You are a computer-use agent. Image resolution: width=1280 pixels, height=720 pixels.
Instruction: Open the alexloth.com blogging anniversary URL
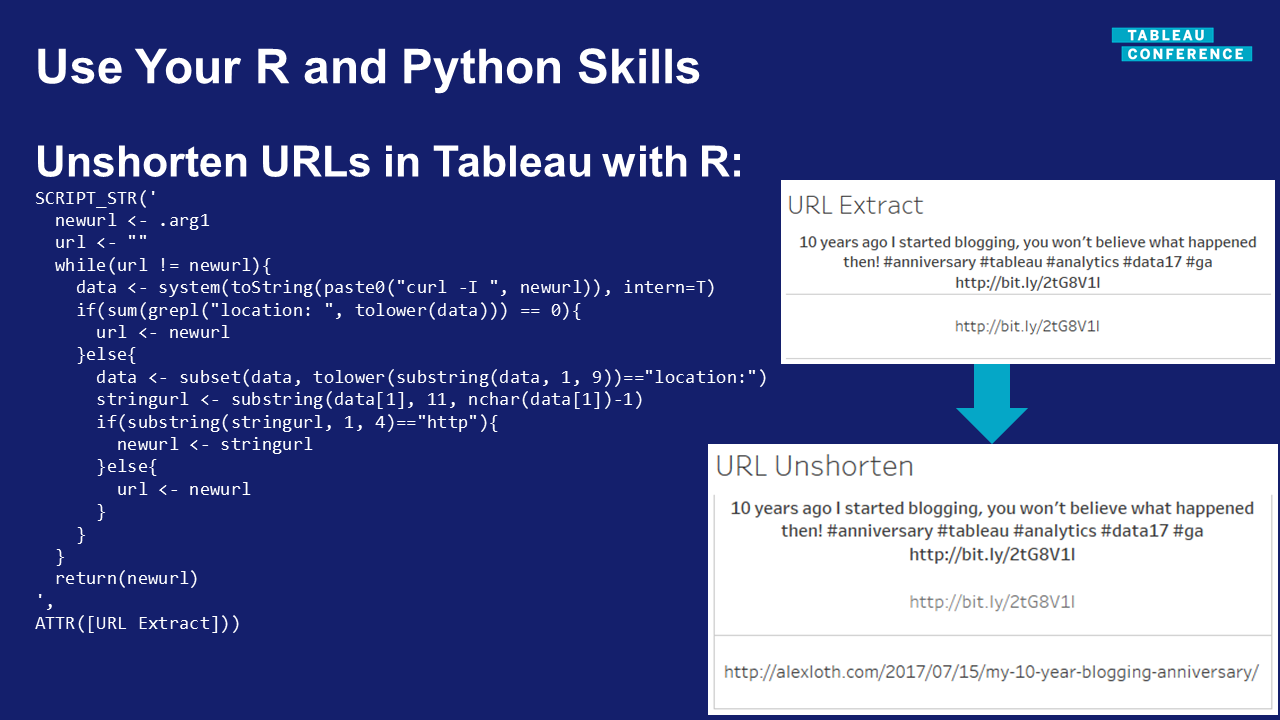(992, 672)
